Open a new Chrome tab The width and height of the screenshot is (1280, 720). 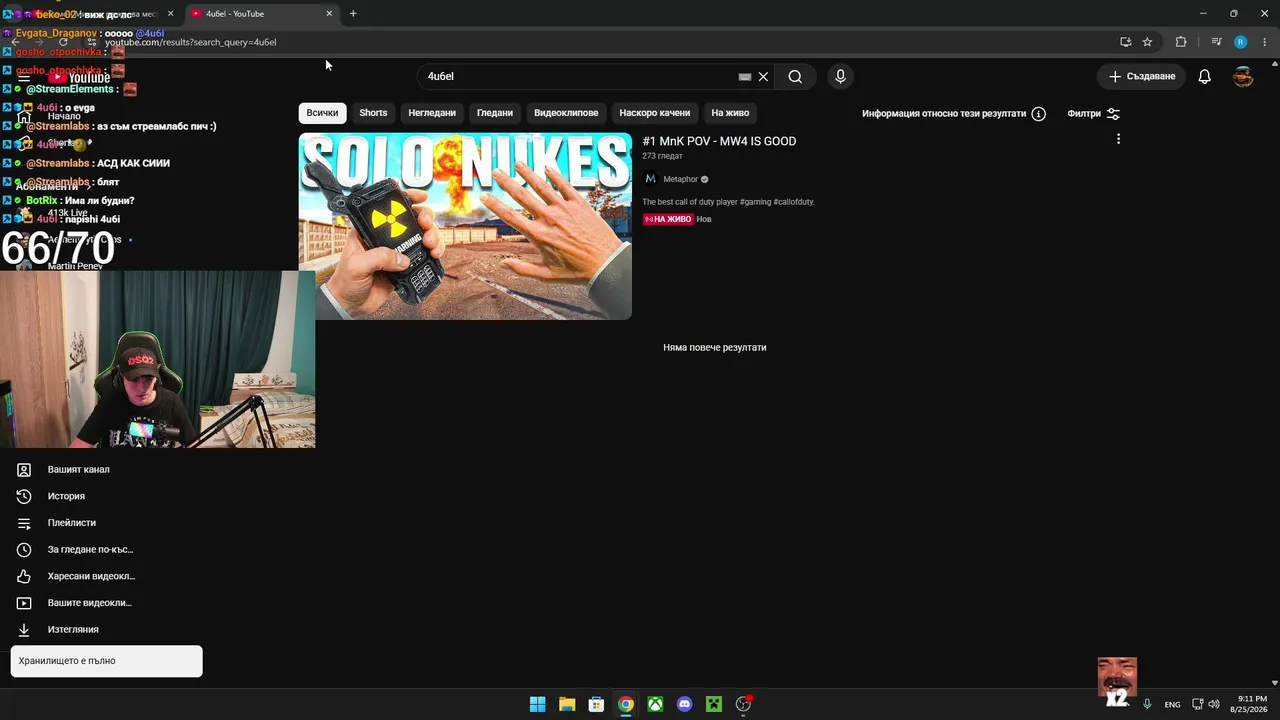click(353, 14)
